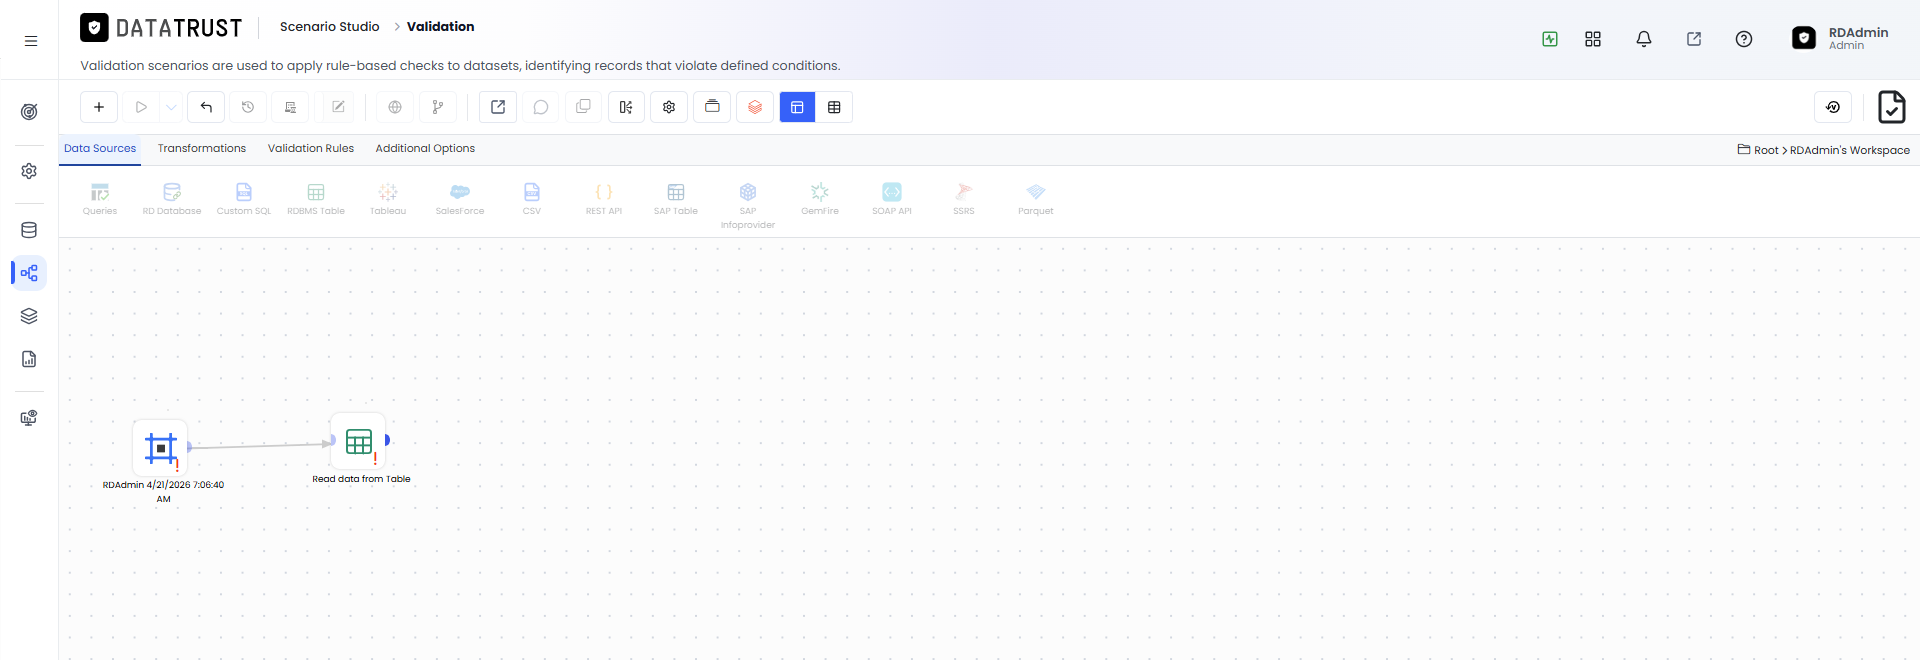
Task: Open the help question mark icon
Action: pos(1744,39)
